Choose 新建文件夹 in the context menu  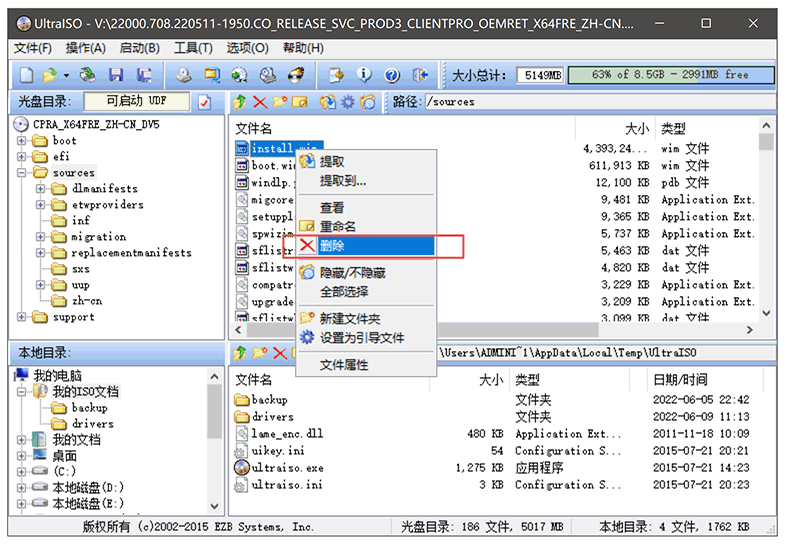(x=366, y=318)
